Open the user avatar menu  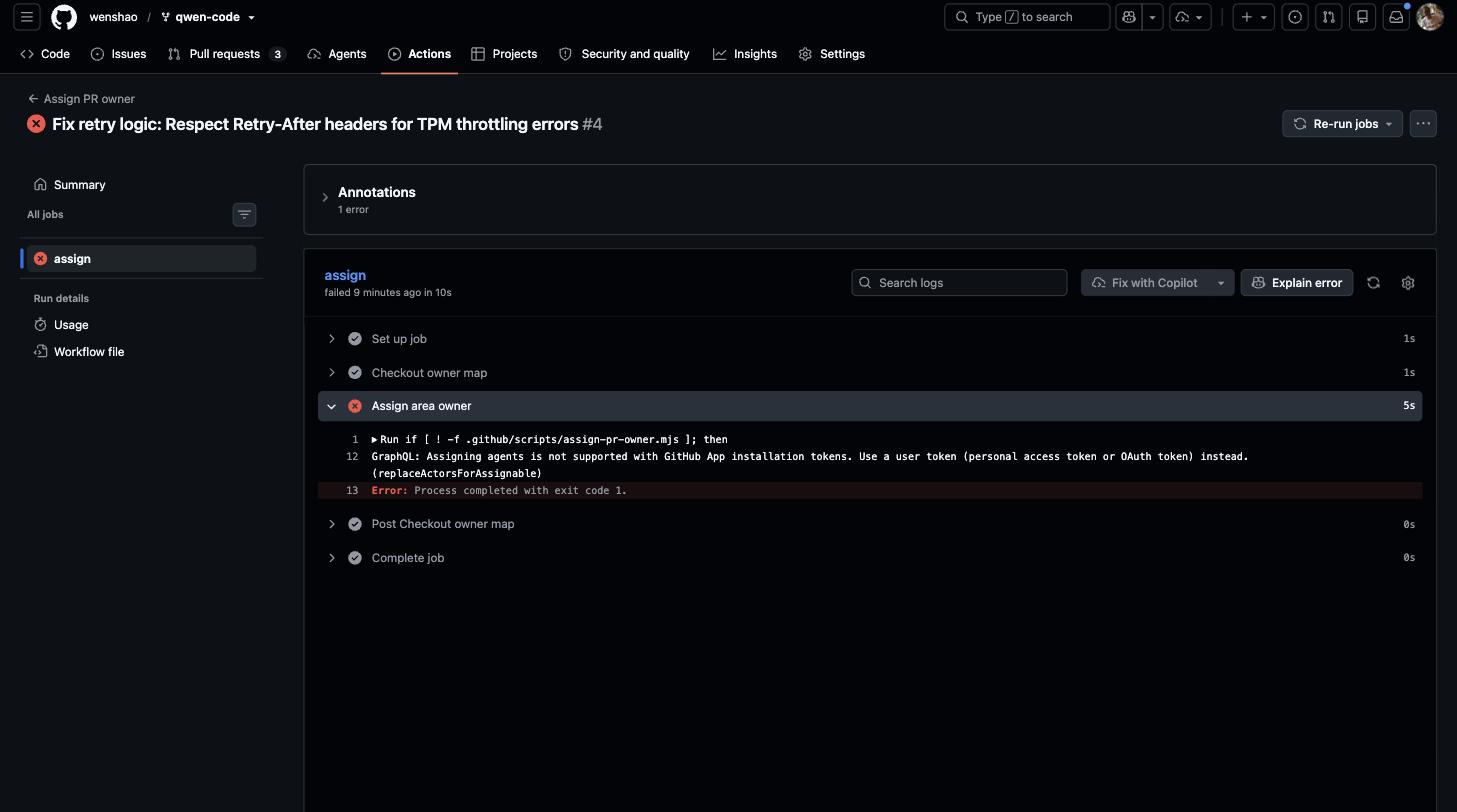click(x=1430, y=17)
